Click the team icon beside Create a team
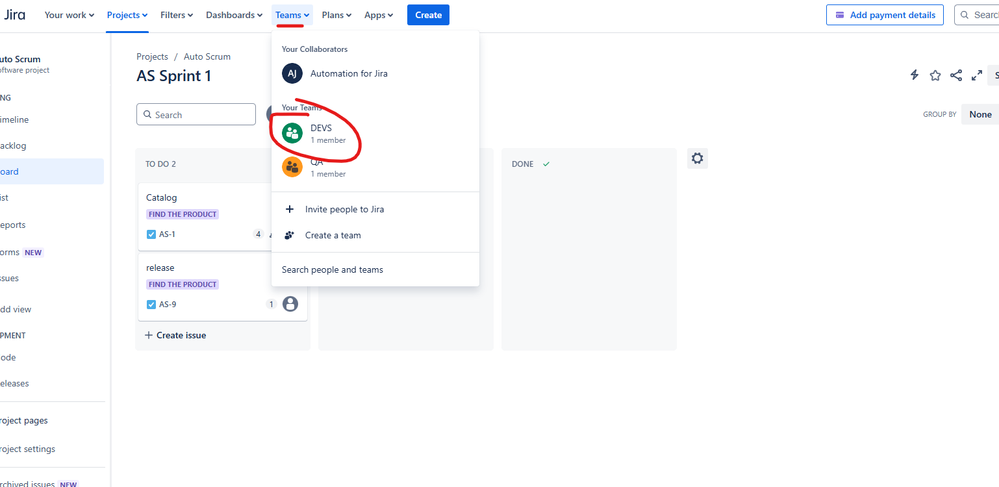999x487 pixels. click(289, 235)
